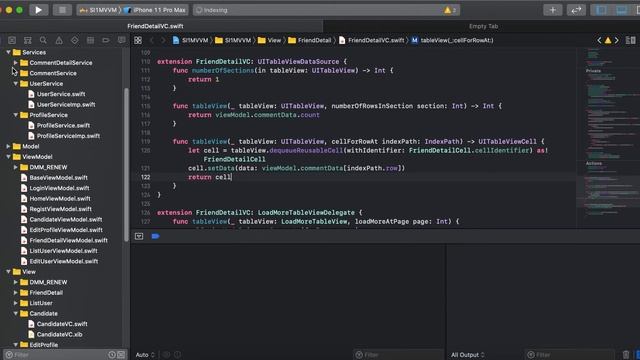Screen dimensions: 640x360
Task: Collapse the Services folder
Action: point(8,52)
